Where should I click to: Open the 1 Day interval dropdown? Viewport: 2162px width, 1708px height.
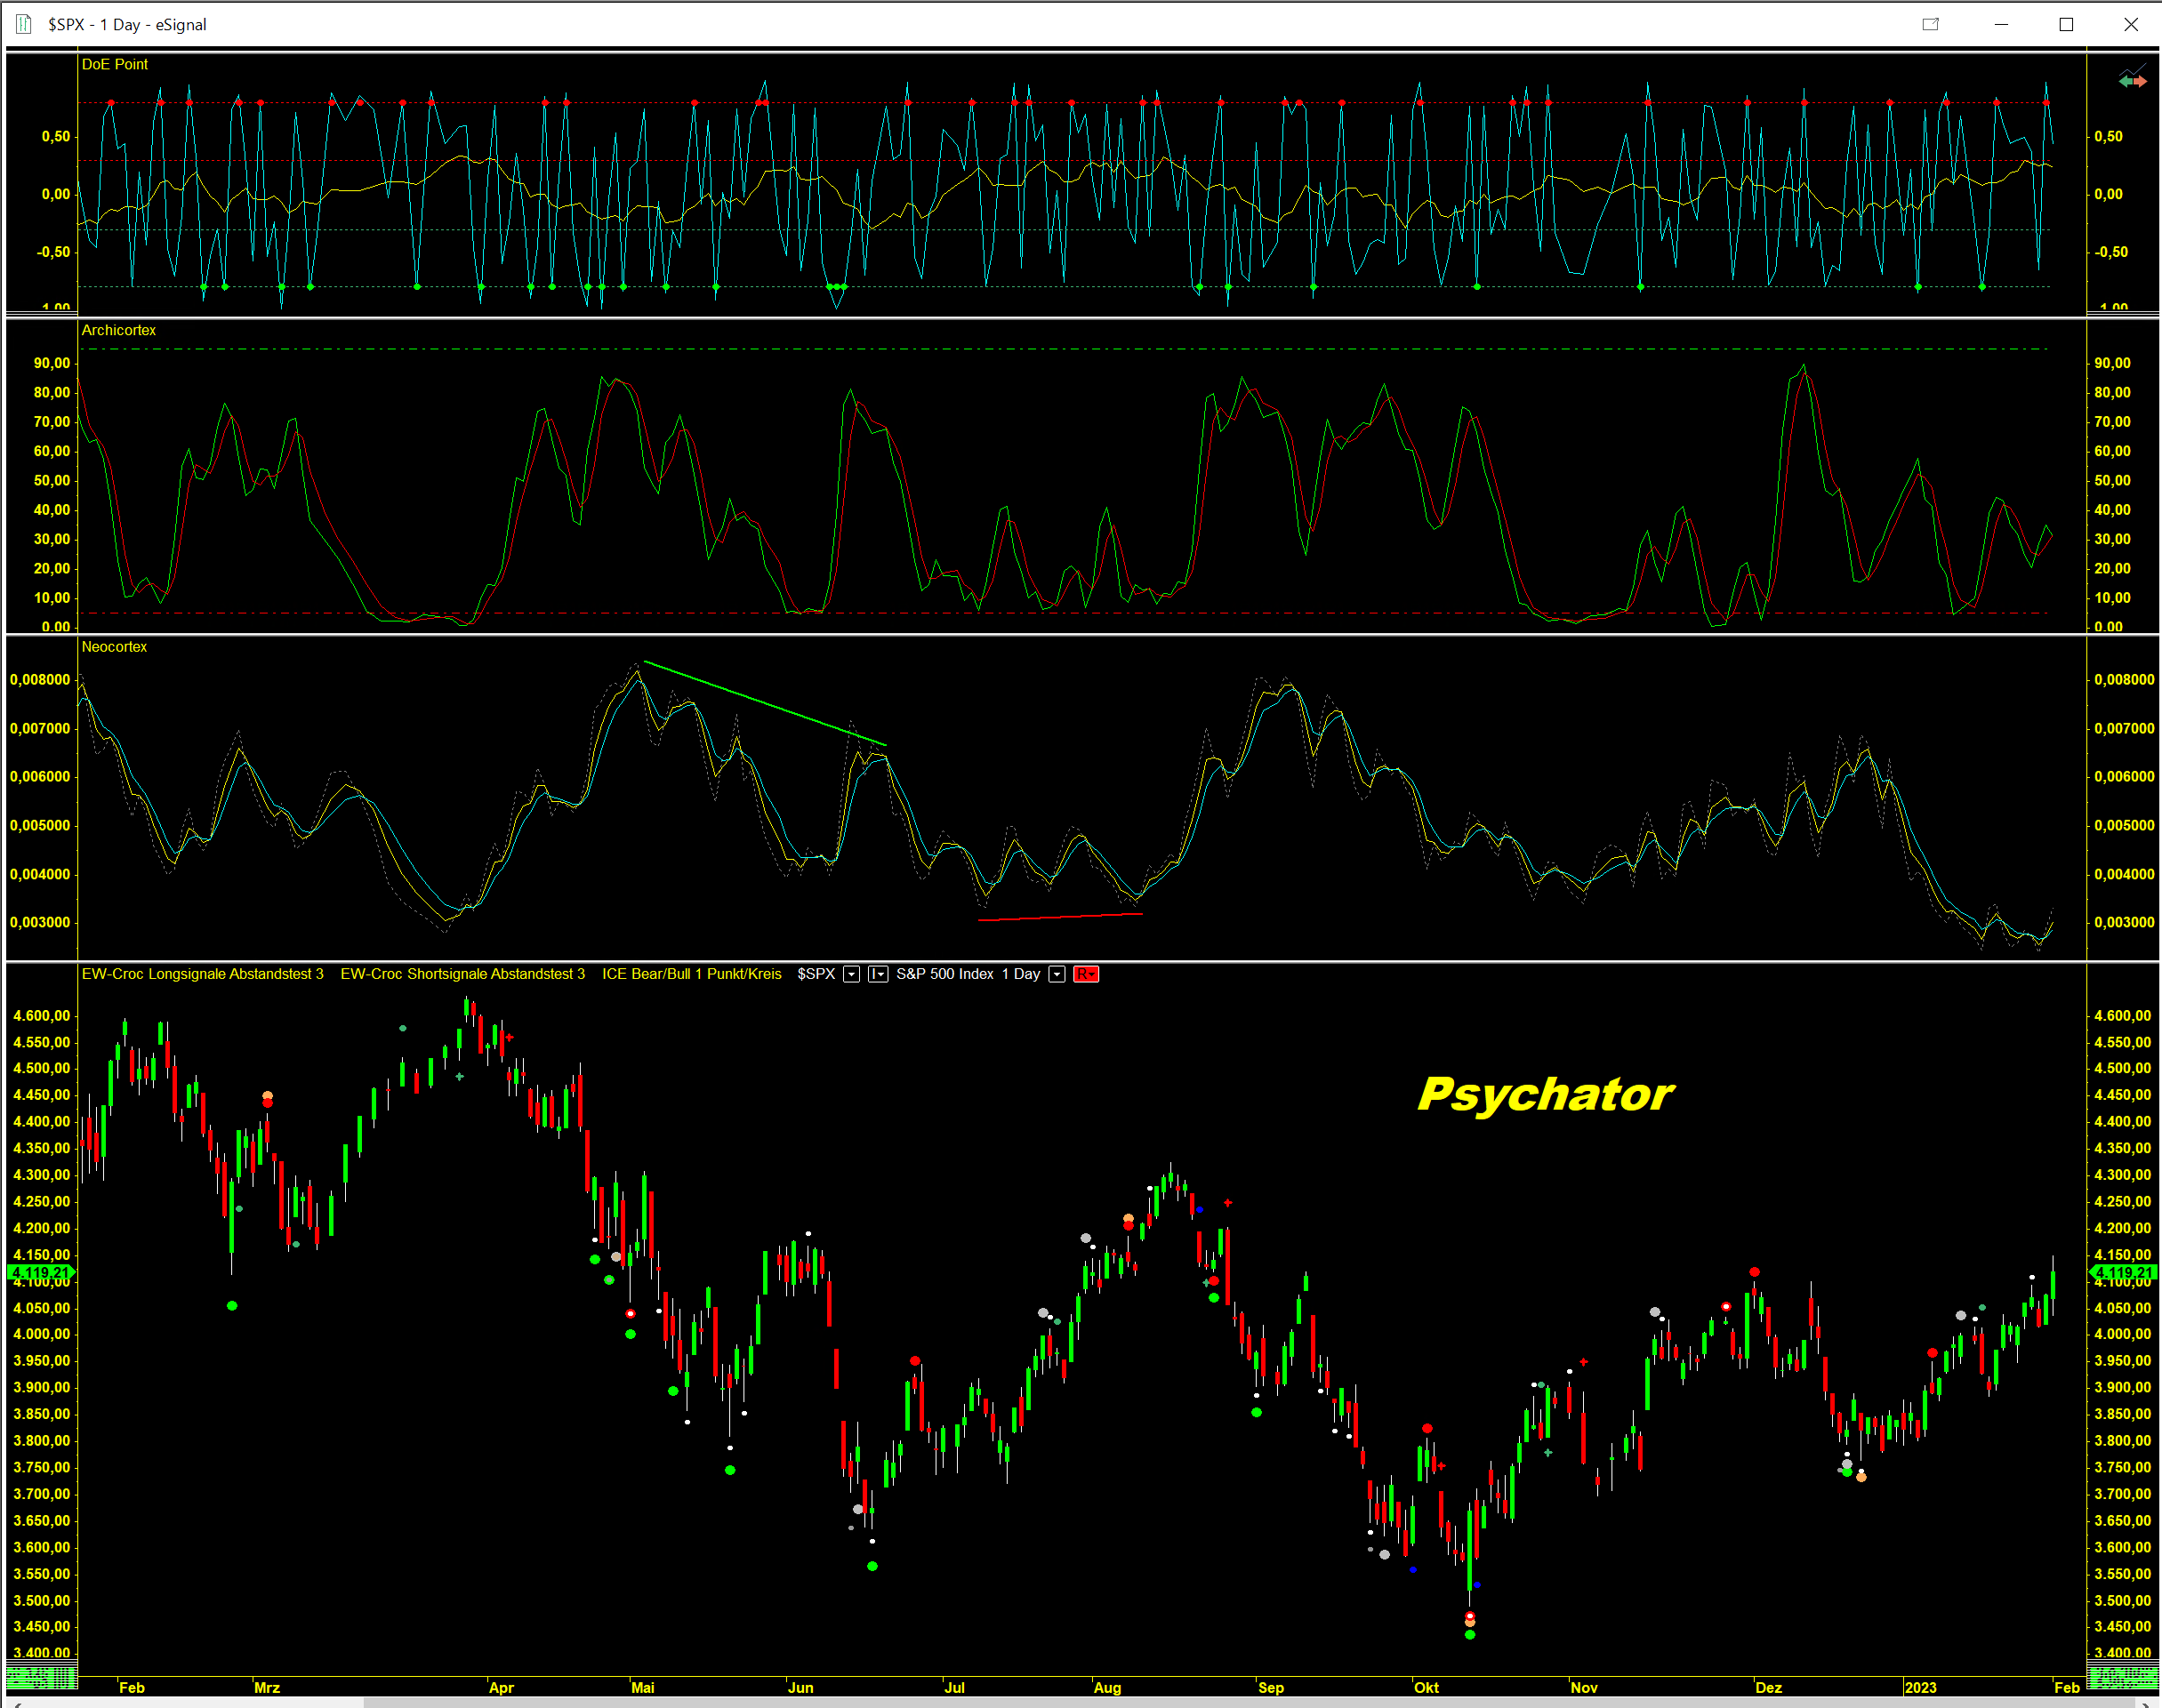tap(1056, 974)
